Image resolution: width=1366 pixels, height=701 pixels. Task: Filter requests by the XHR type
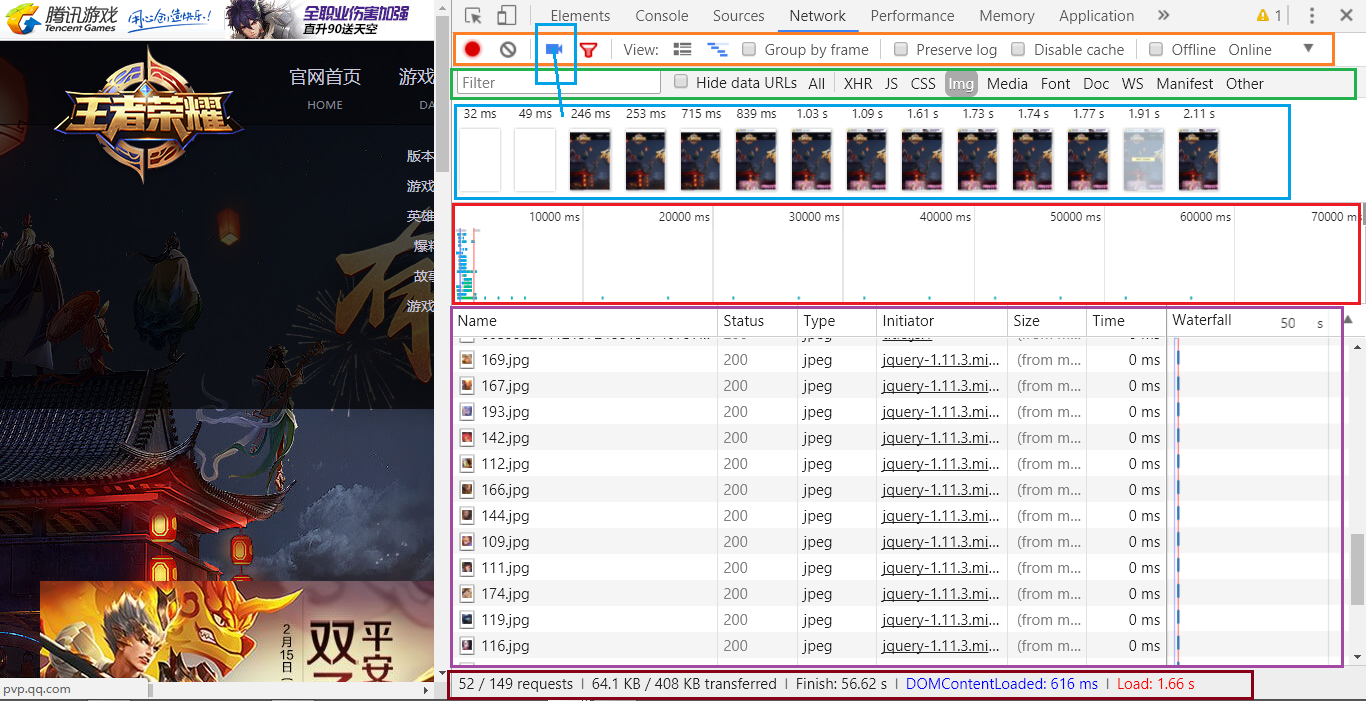(858, 84)
